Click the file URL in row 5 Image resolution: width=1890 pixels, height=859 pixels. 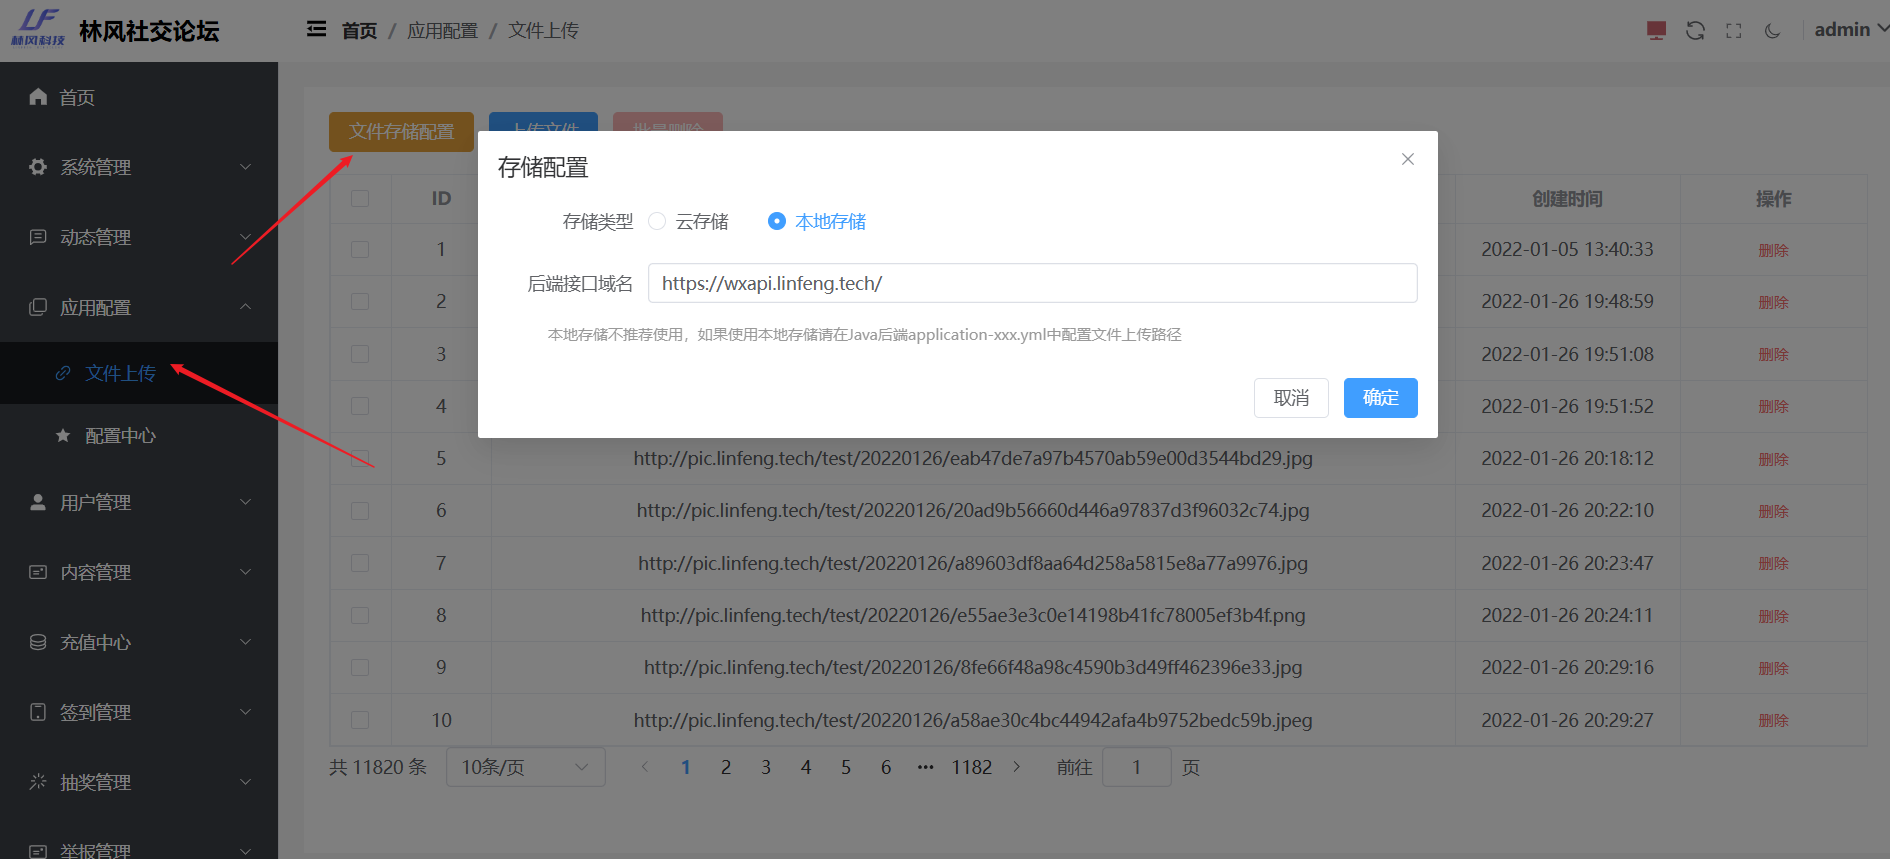973,458
